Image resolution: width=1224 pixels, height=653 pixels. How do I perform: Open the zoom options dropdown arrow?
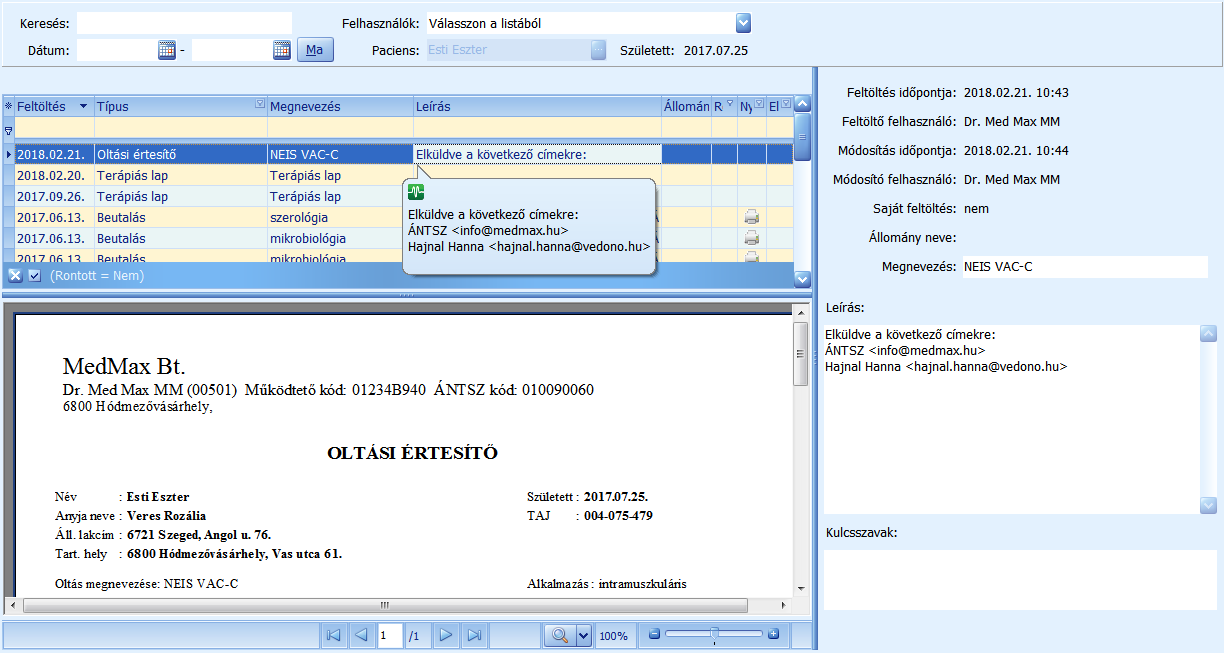pyautogui.click(x=583, y=635)
